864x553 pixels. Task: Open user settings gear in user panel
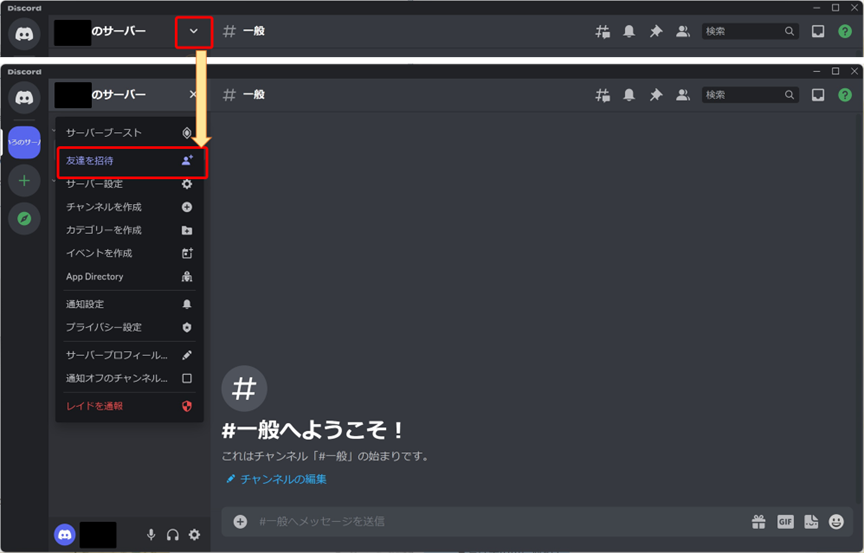195,534
